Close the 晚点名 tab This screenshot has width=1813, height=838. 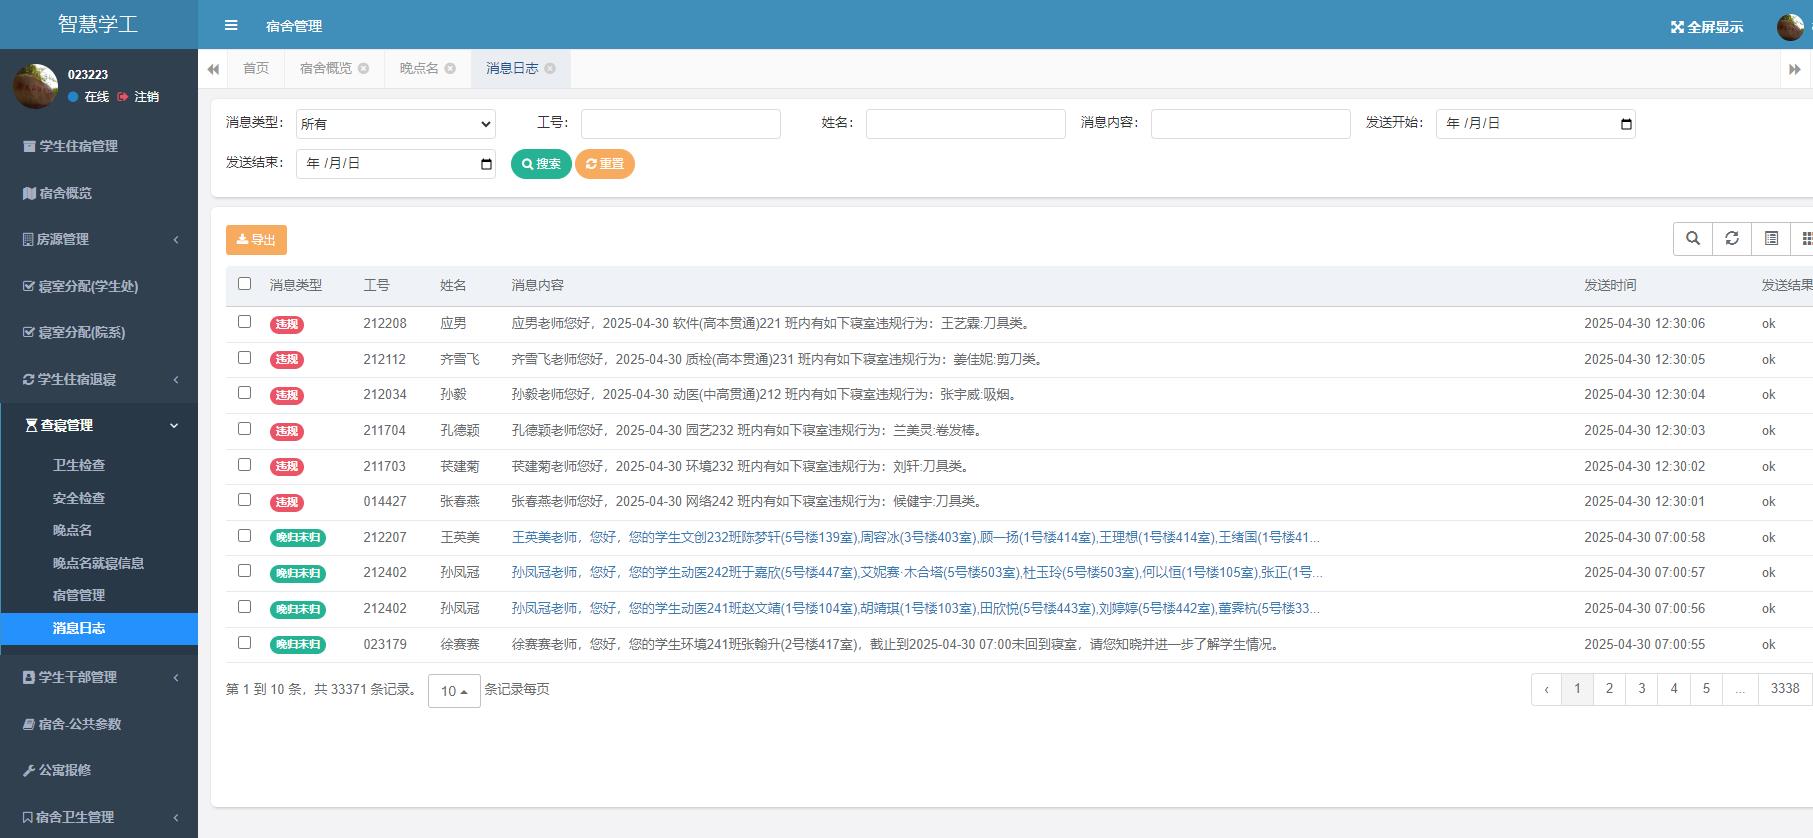pos(450,68)
